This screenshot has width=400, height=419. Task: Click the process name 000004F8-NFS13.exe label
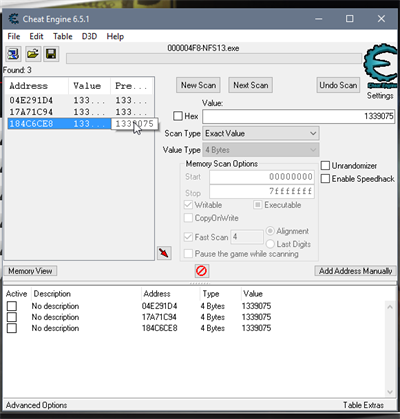(x=203, y=48)
